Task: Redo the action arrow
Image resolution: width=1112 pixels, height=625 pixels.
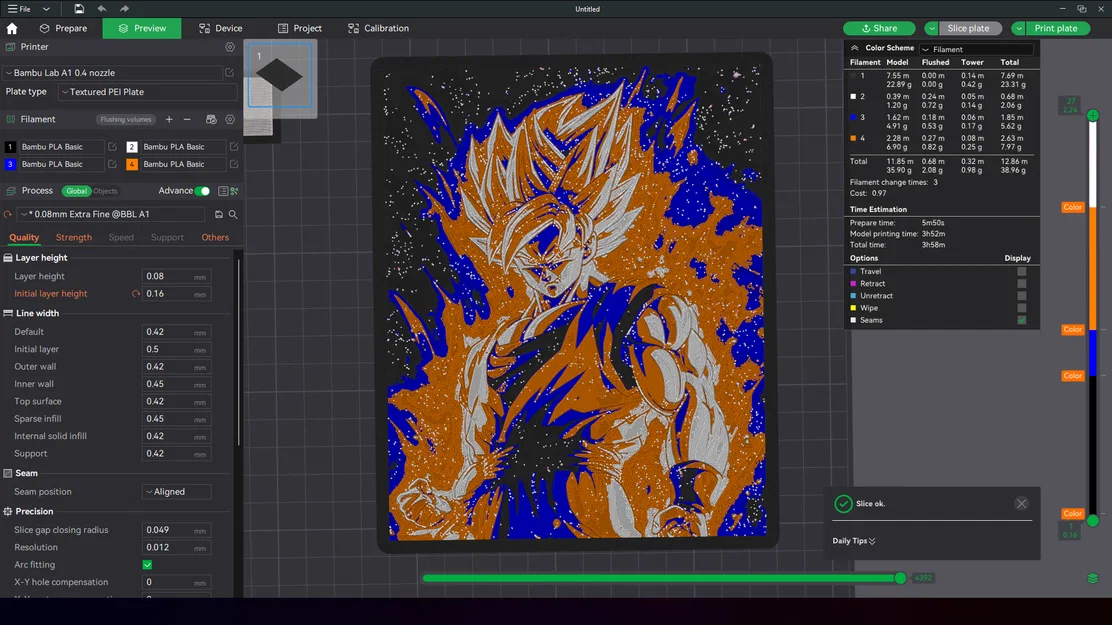Action: tap(124, 9)
